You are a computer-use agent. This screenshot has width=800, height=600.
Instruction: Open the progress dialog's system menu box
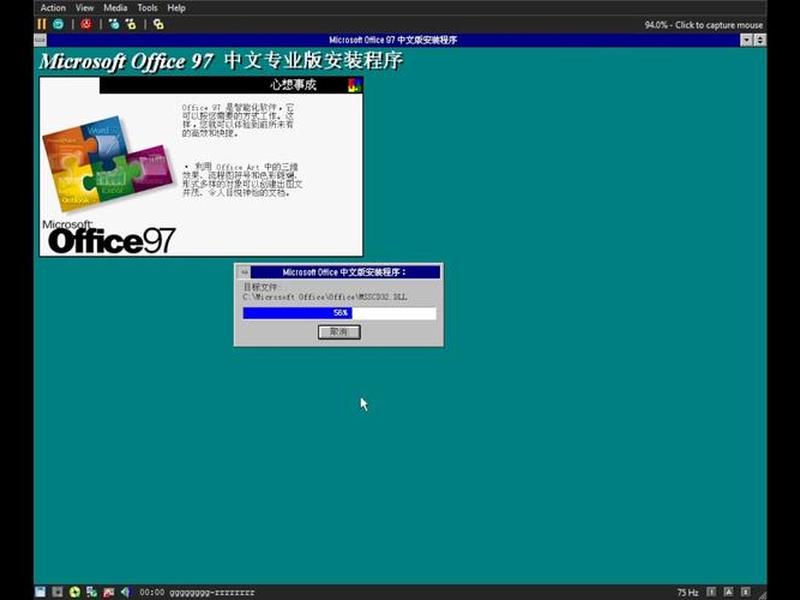(244, 272)
